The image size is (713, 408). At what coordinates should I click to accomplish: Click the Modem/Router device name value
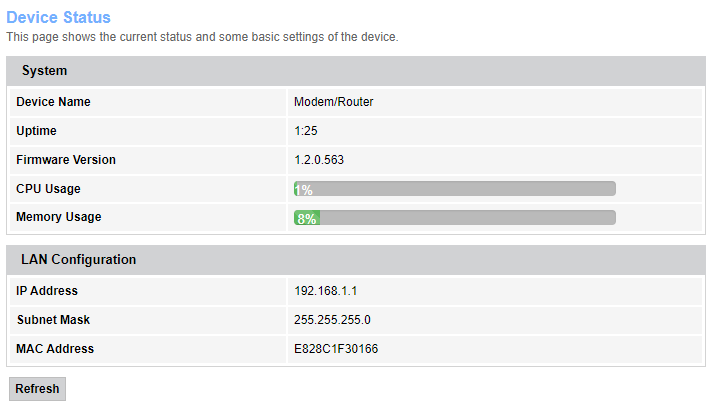(x=333, y=102)
